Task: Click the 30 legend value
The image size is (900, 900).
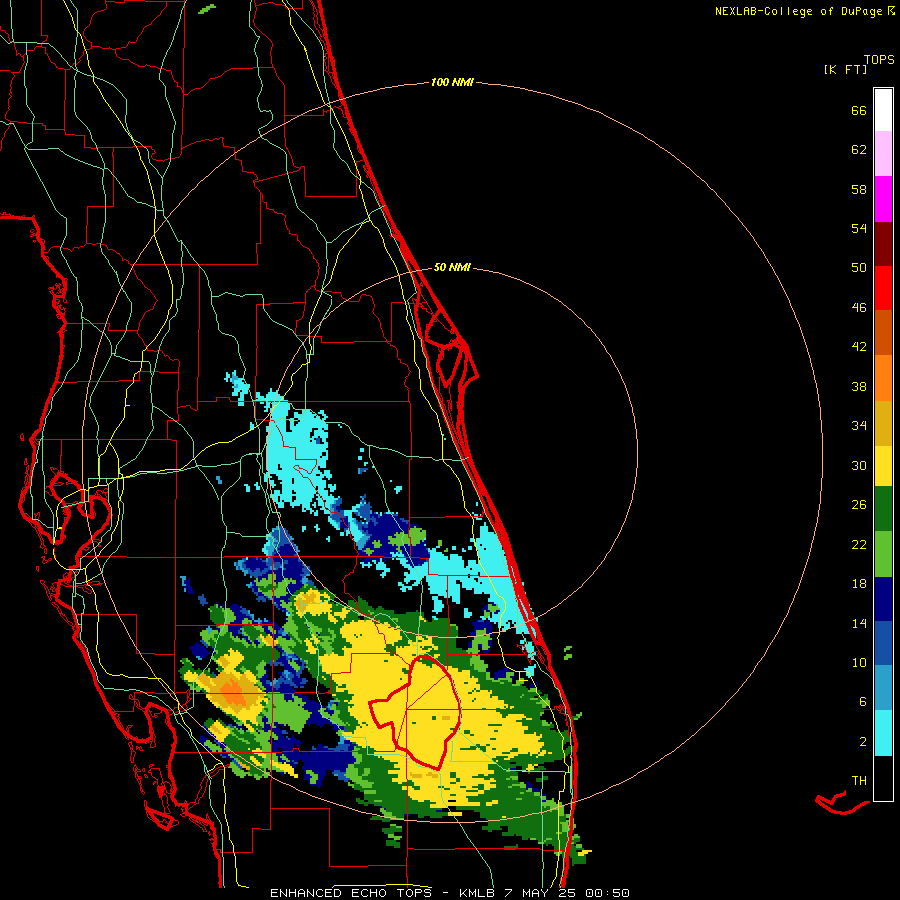Action: coord(859,465)
